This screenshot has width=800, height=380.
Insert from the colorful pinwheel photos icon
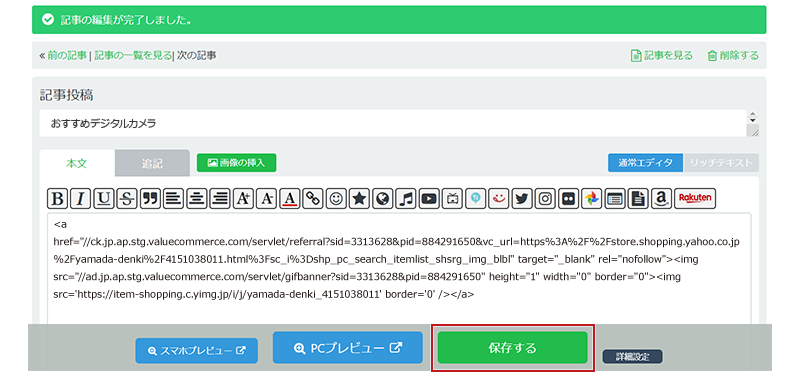point(591,199)
